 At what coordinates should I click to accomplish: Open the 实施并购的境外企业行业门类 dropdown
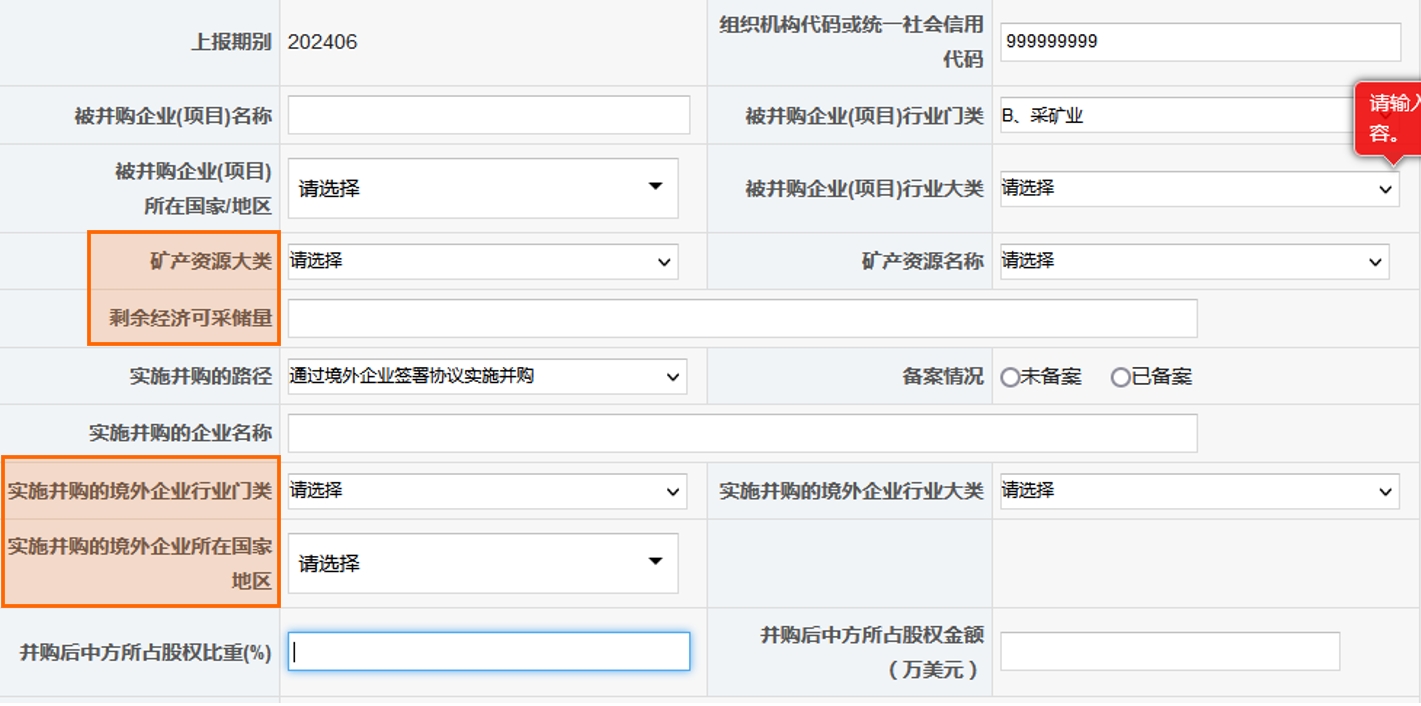pos(487,491)
